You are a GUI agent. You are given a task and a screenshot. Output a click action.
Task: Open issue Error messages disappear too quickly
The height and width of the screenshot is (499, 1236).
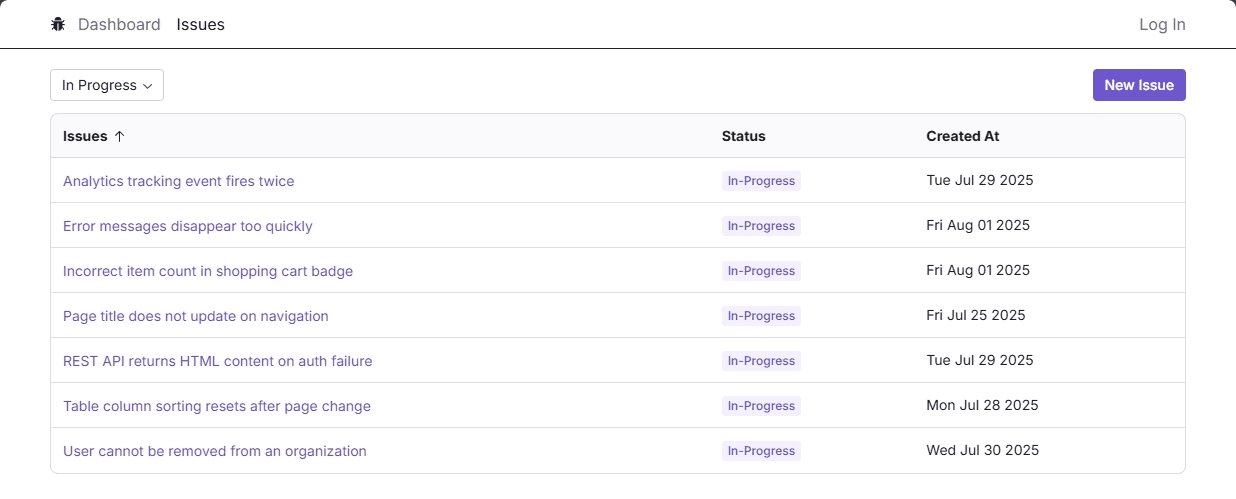187,226
